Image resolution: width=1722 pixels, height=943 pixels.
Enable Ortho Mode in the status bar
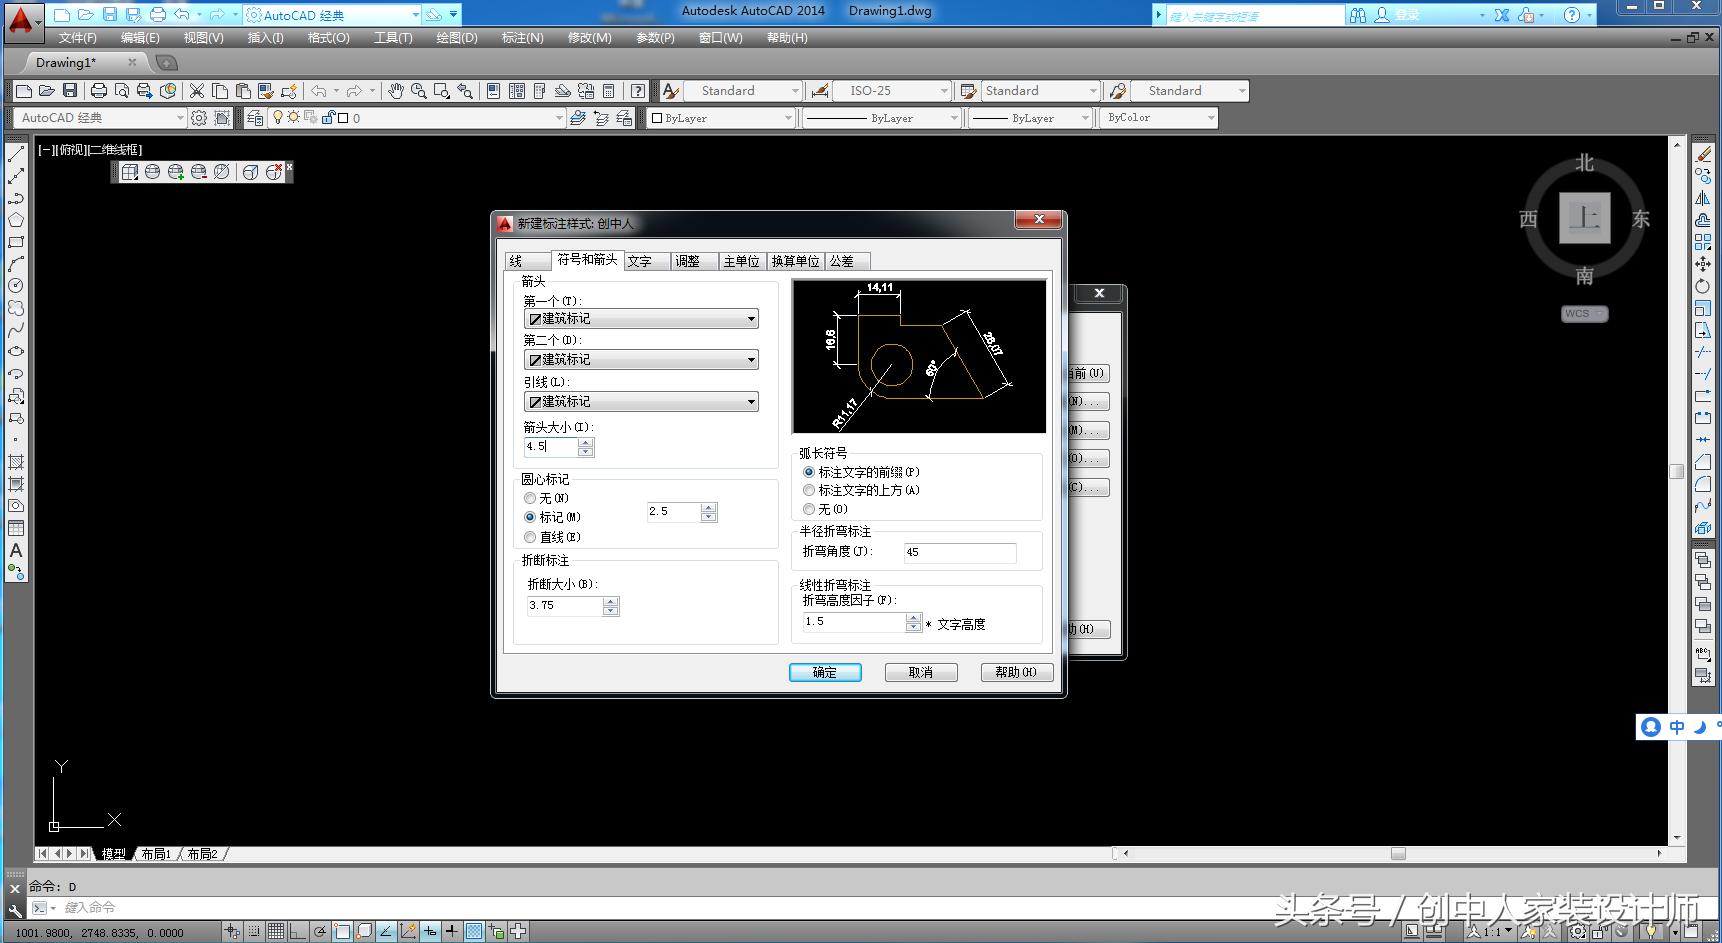tap(297, 931)
